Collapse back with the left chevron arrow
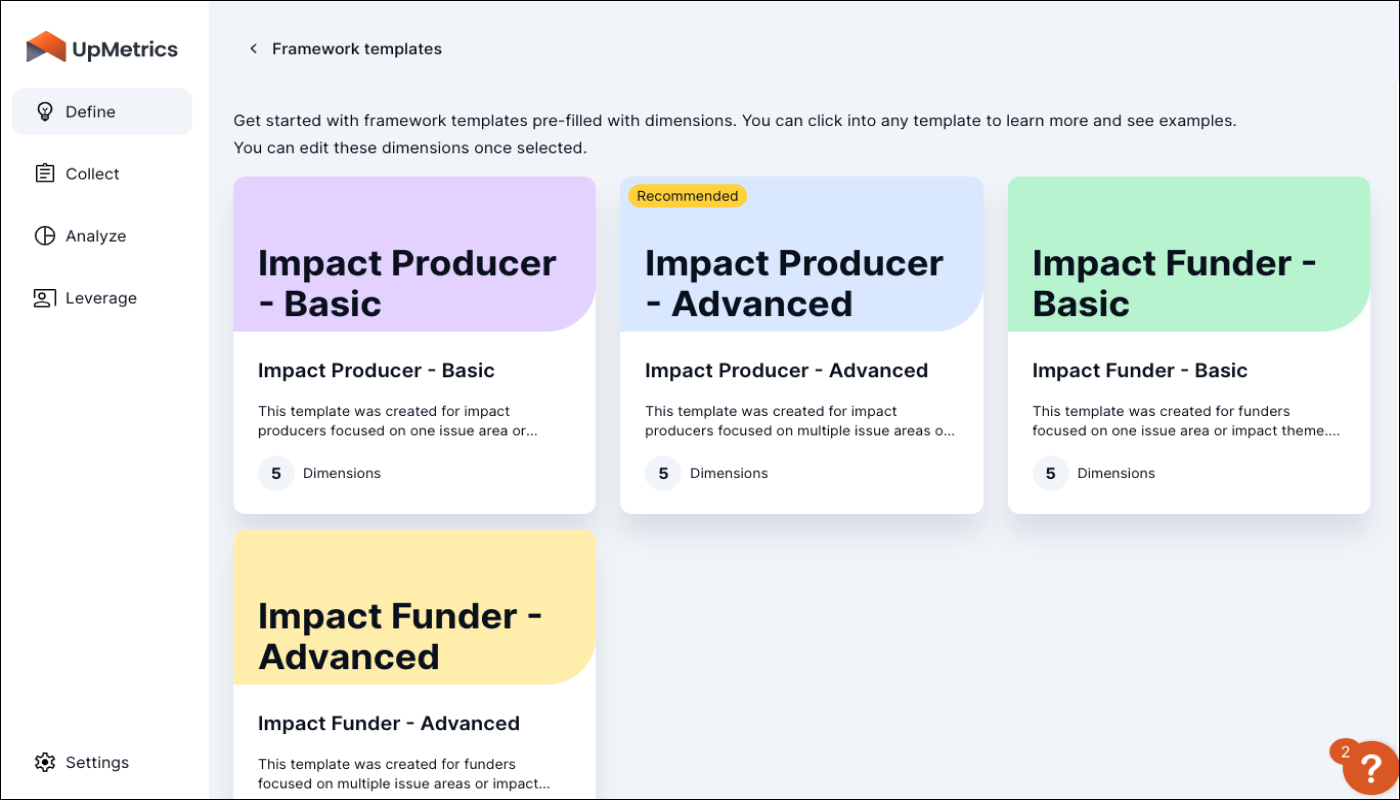Screen dimensions: 1400x800 coord(253,48)
